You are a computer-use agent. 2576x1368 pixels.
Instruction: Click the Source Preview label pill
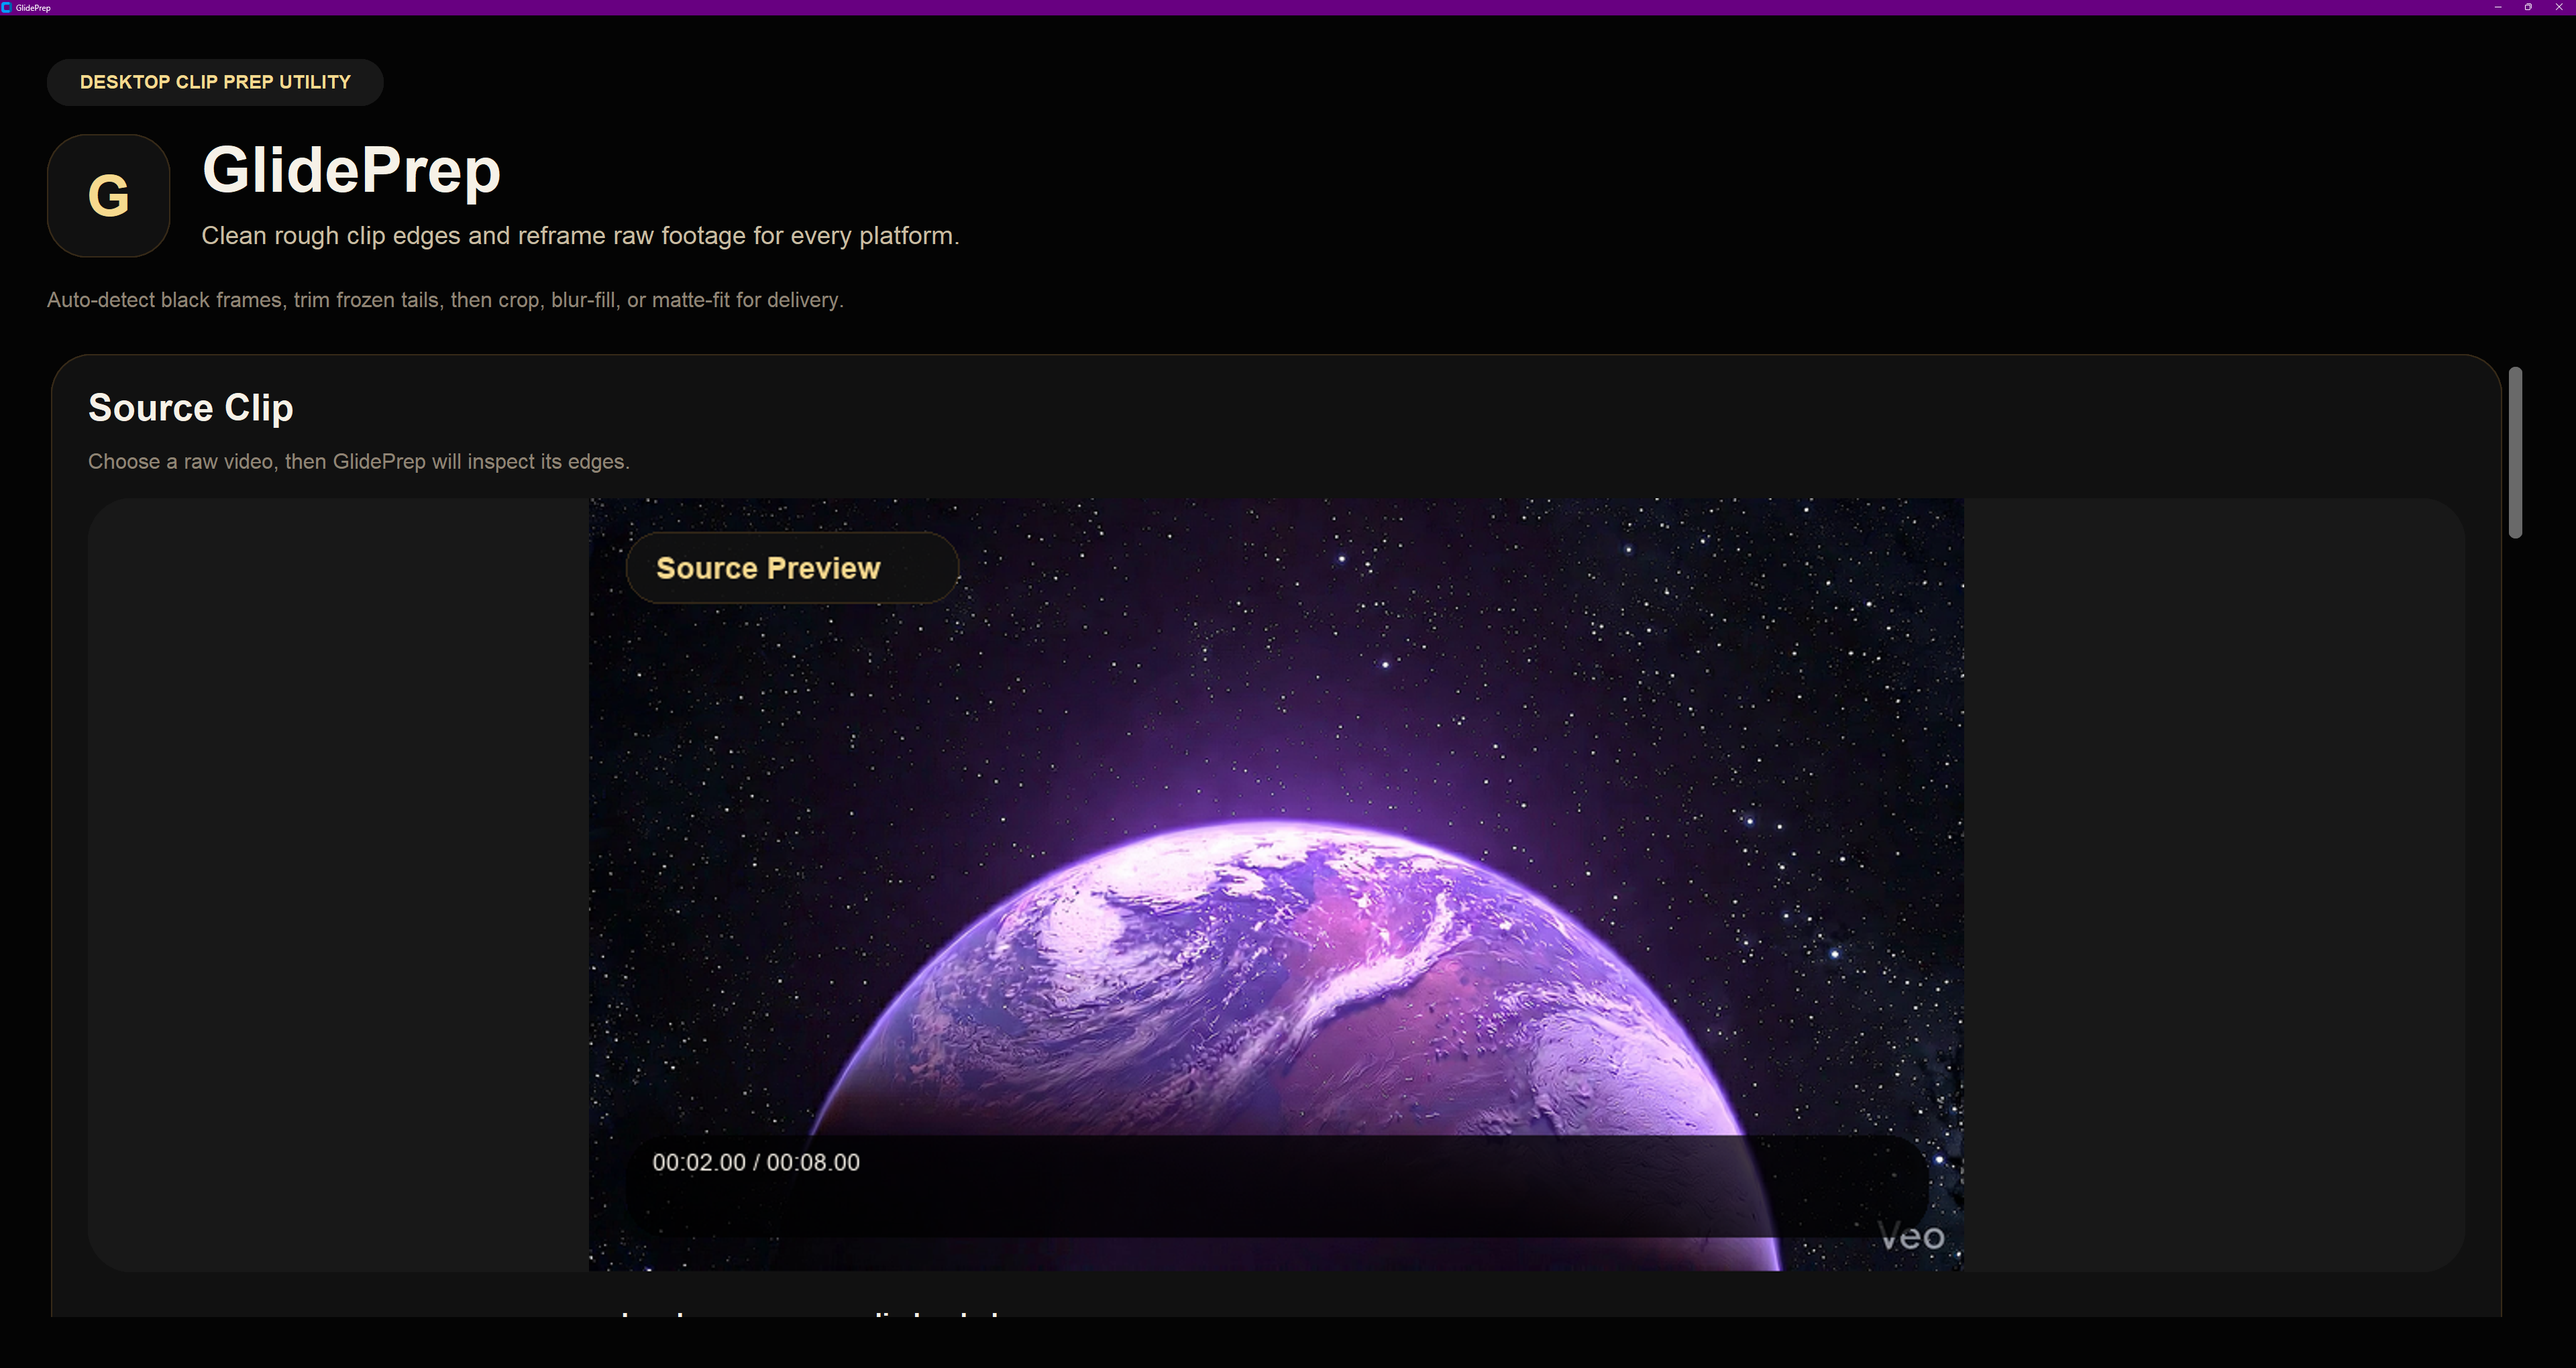coord(791,568)
